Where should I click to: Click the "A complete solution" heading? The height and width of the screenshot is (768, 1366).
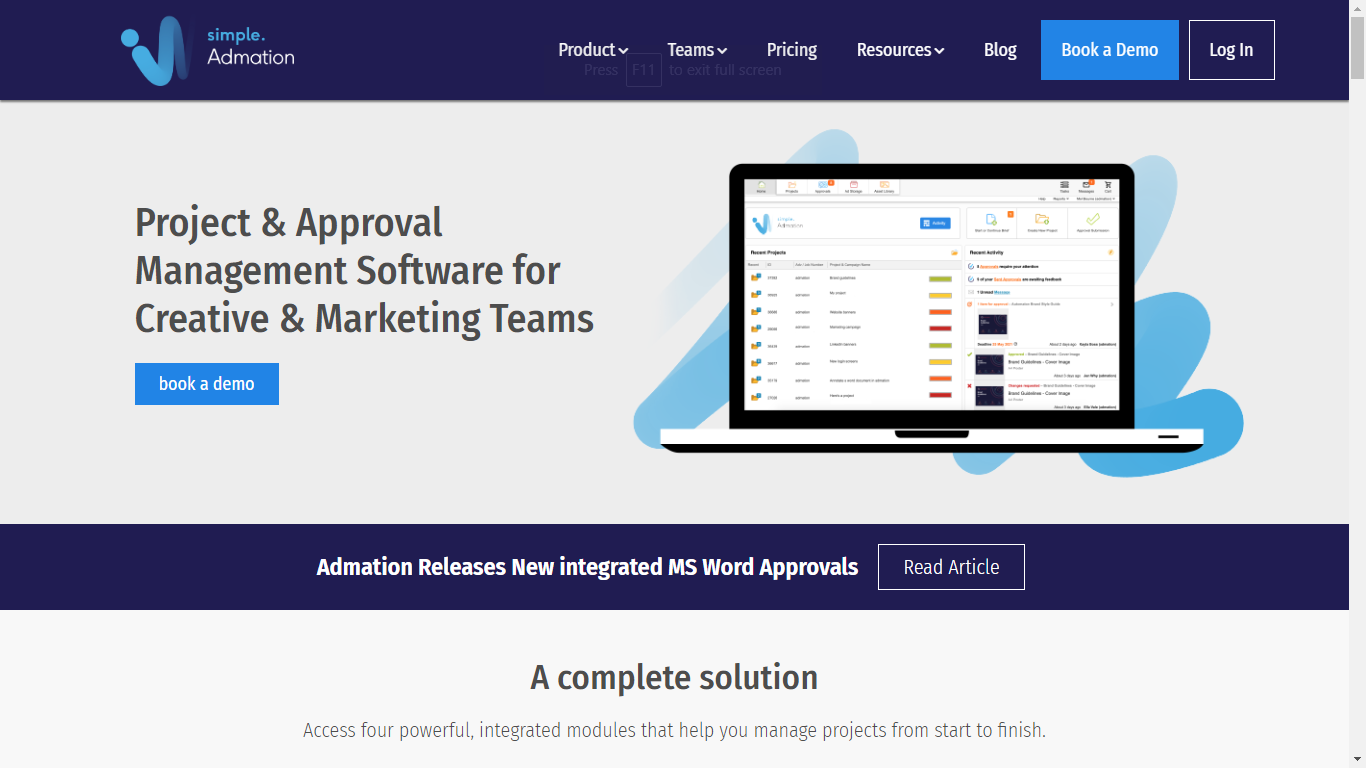(674, 677)
